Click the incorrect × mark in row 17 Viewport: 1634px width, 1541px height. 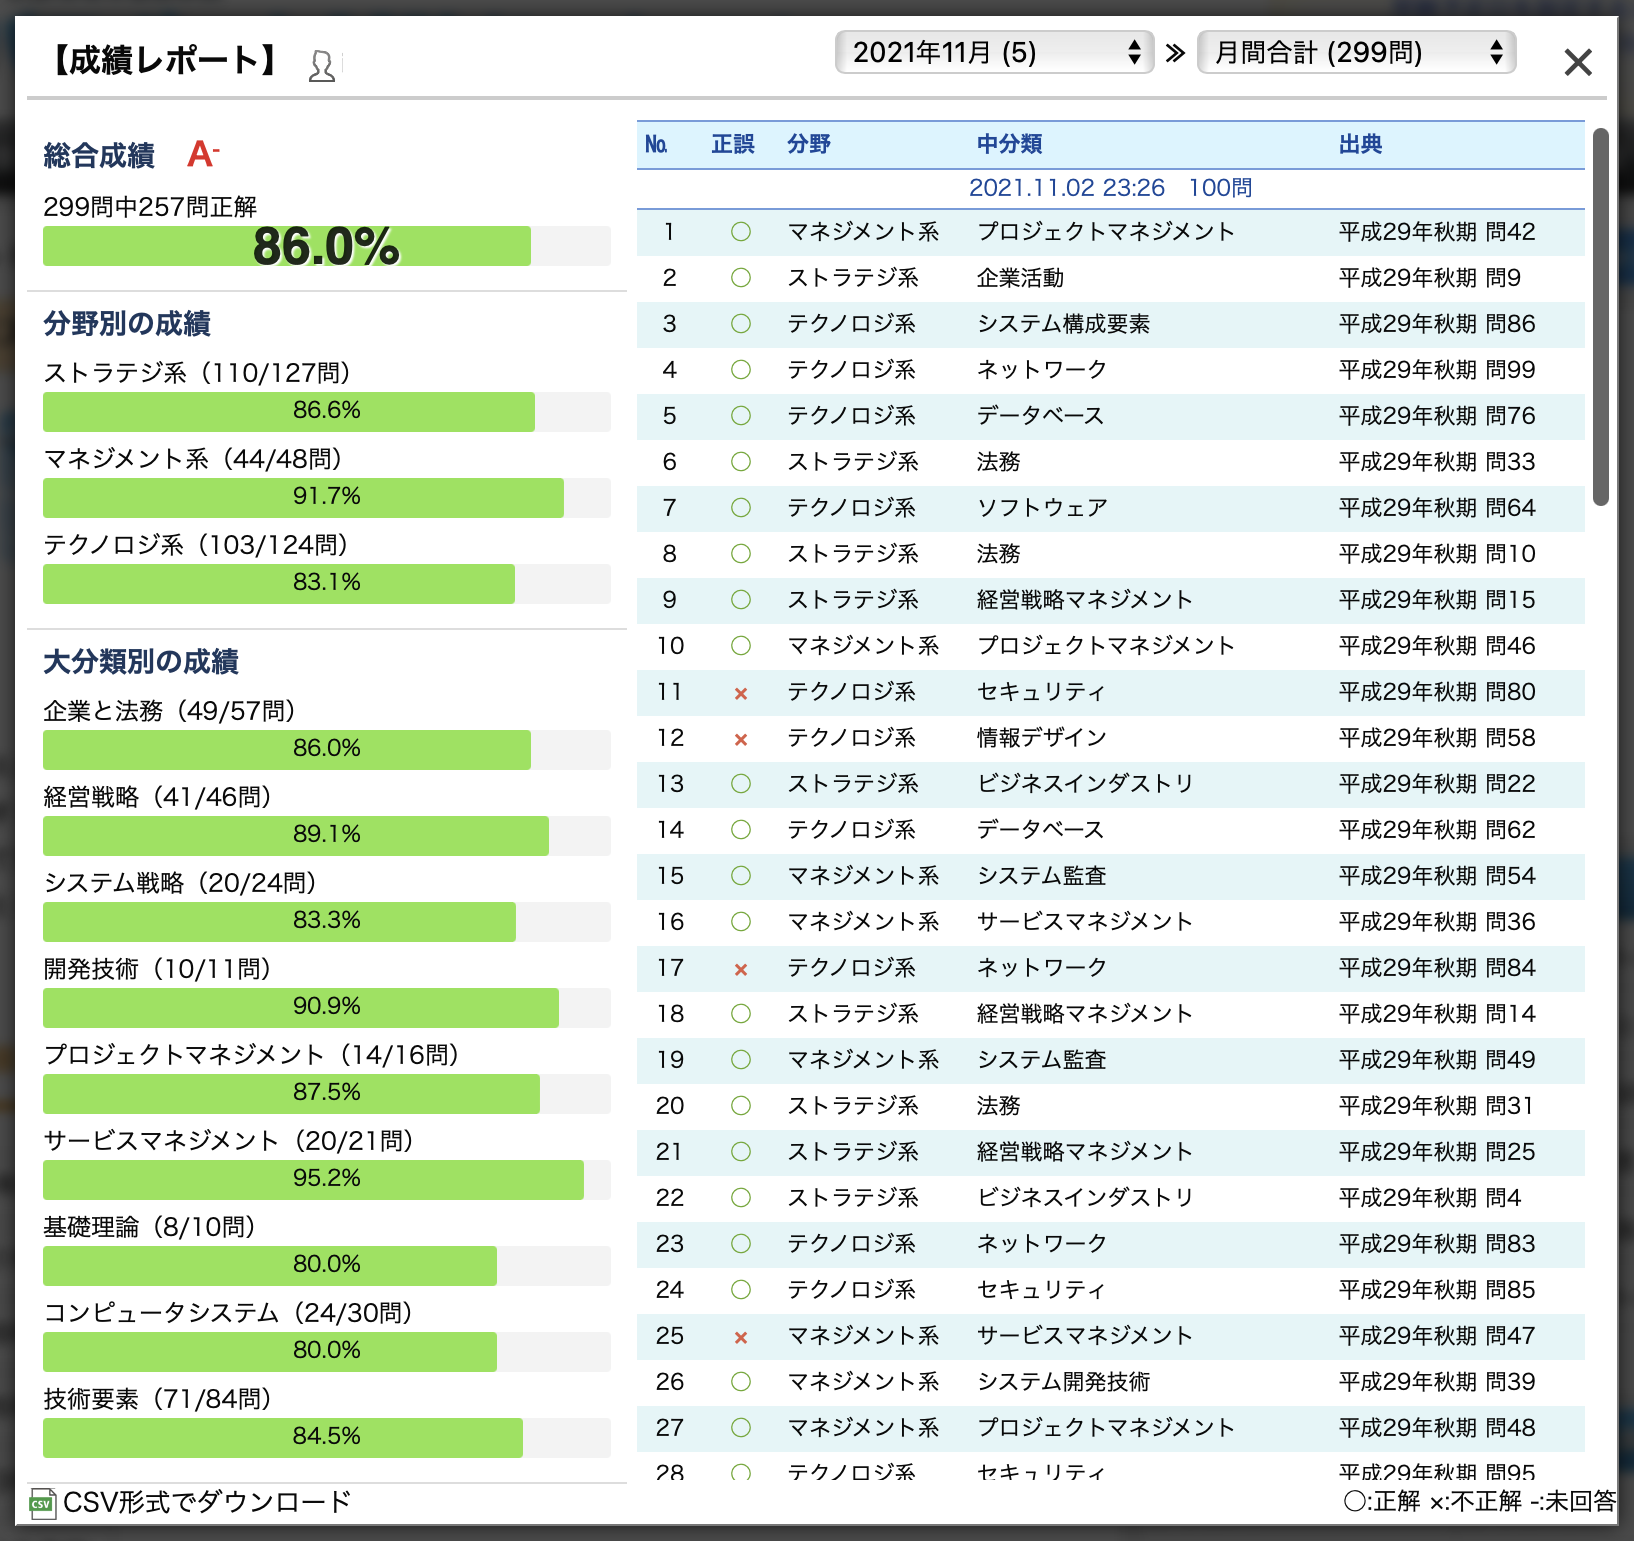(741, 969)
